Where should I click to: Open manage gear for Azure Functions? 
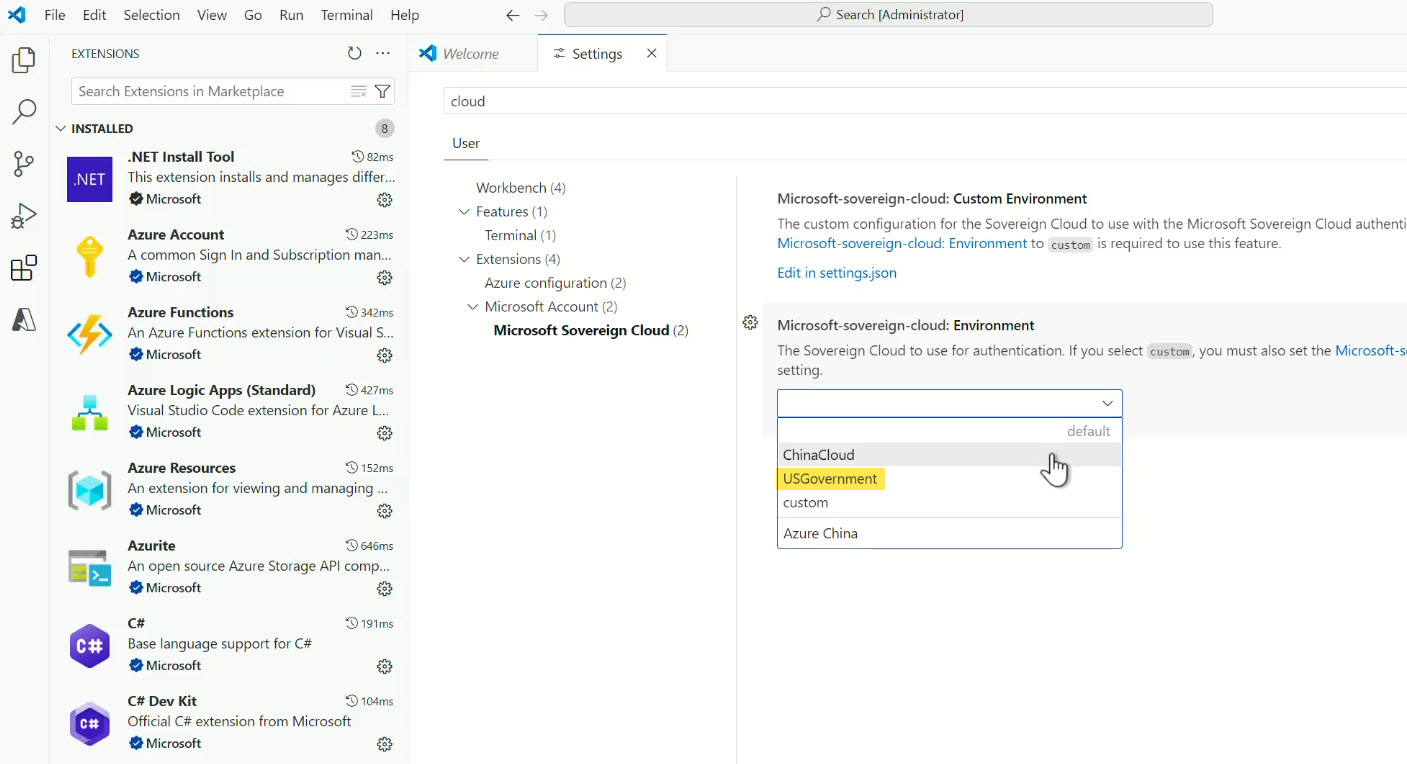tap(384, 355)
